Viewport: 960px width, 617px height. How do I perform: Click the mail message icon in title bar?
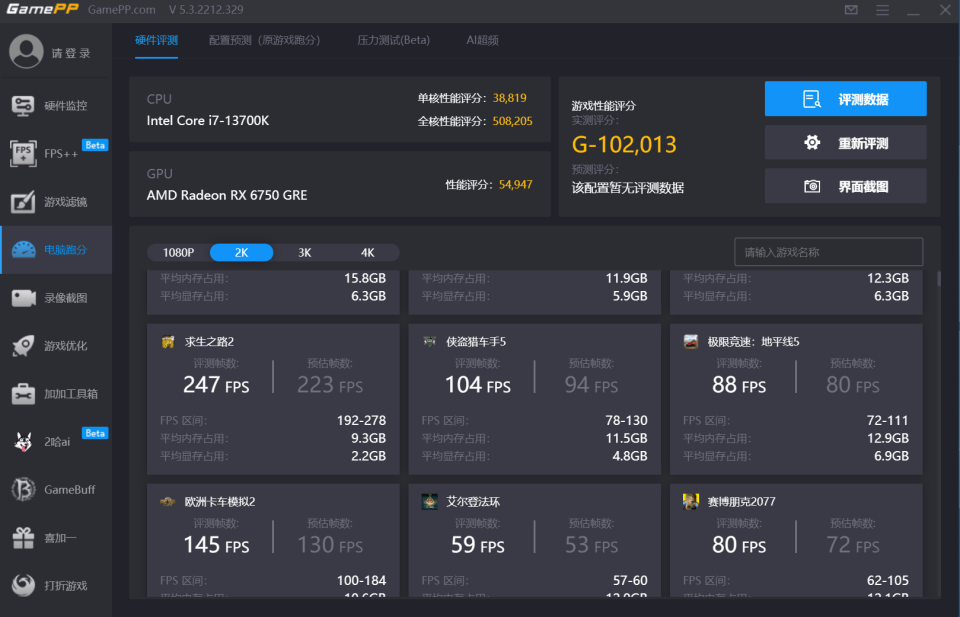(x=851, y=10)
